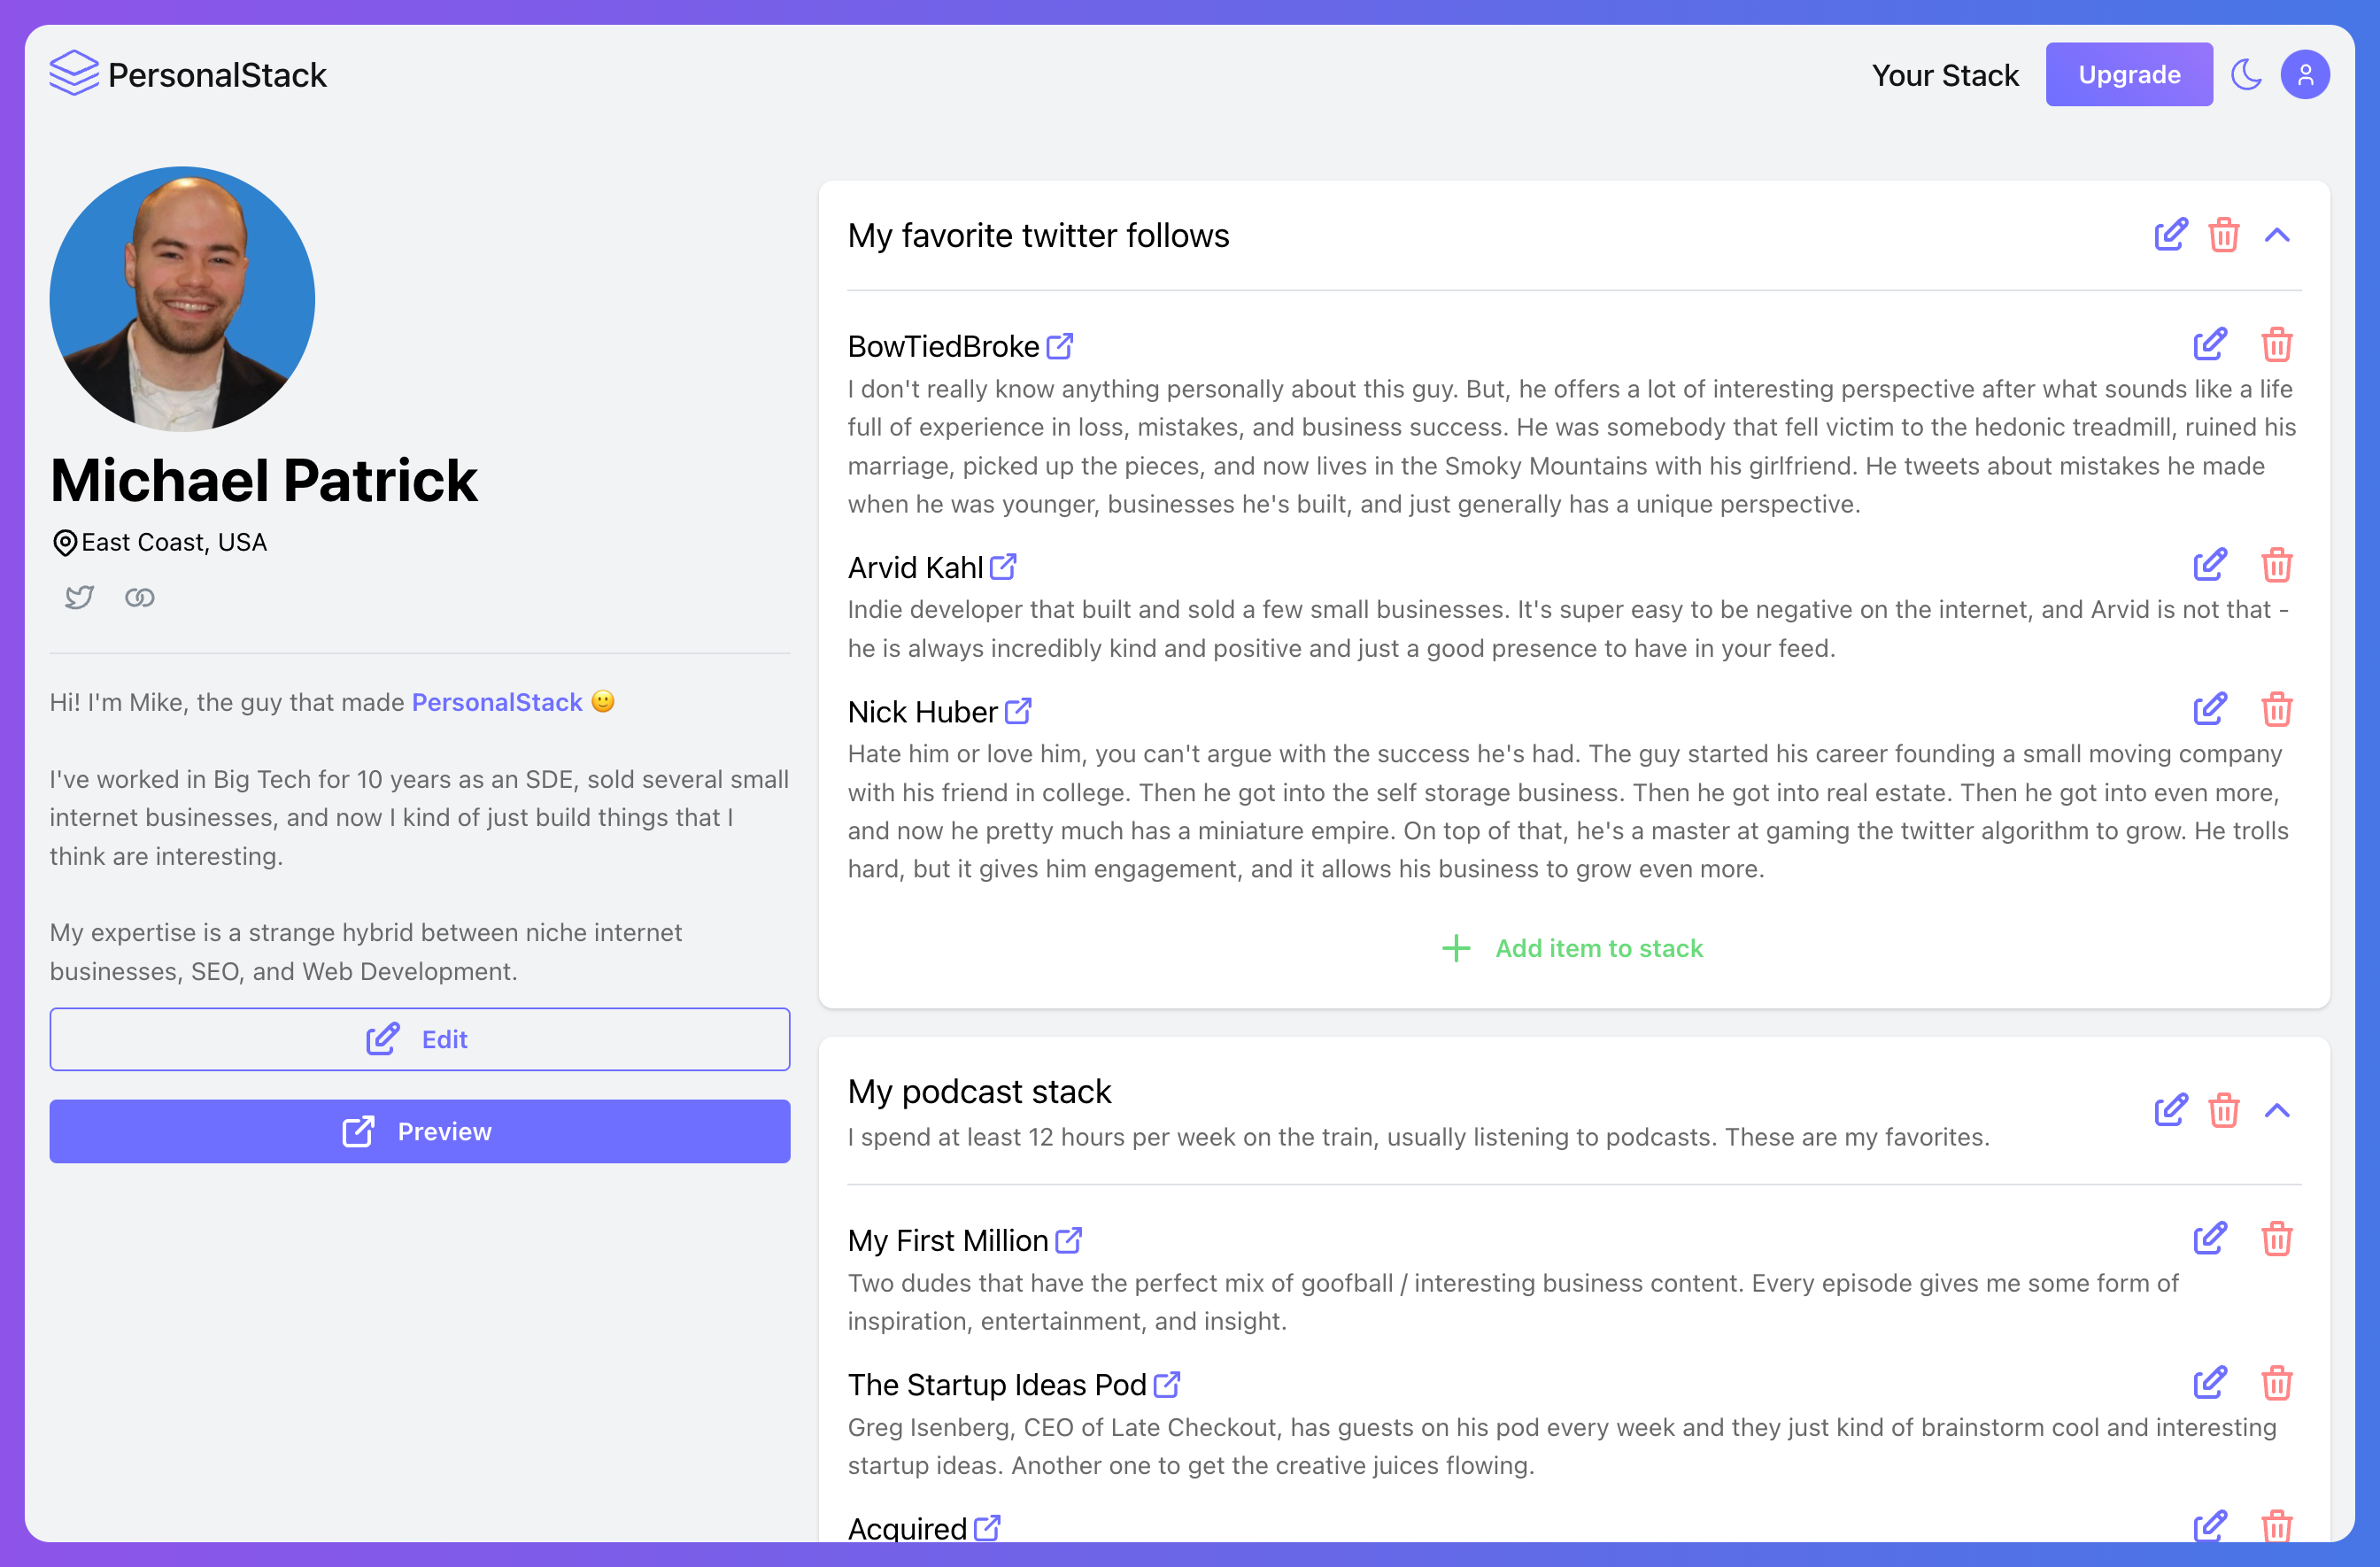Open Nick Huber external link icon
The height and width of the screenshot is (1567, 2380).
tap(1018, 711)
